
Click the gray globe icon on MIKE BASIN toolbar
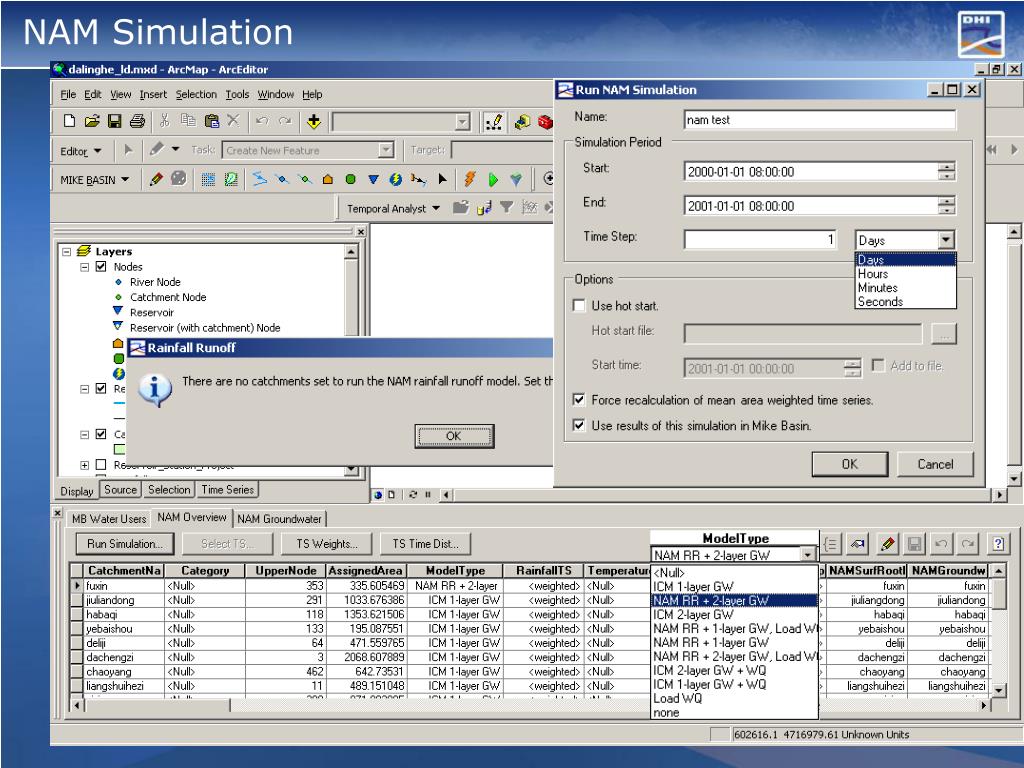[x=178, y=178]
